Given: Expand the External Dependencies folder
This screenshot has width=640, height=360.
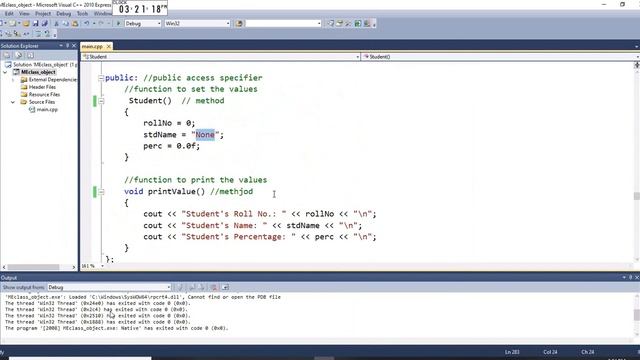Looking at the screenshot, I should click(x=13, y=80).
